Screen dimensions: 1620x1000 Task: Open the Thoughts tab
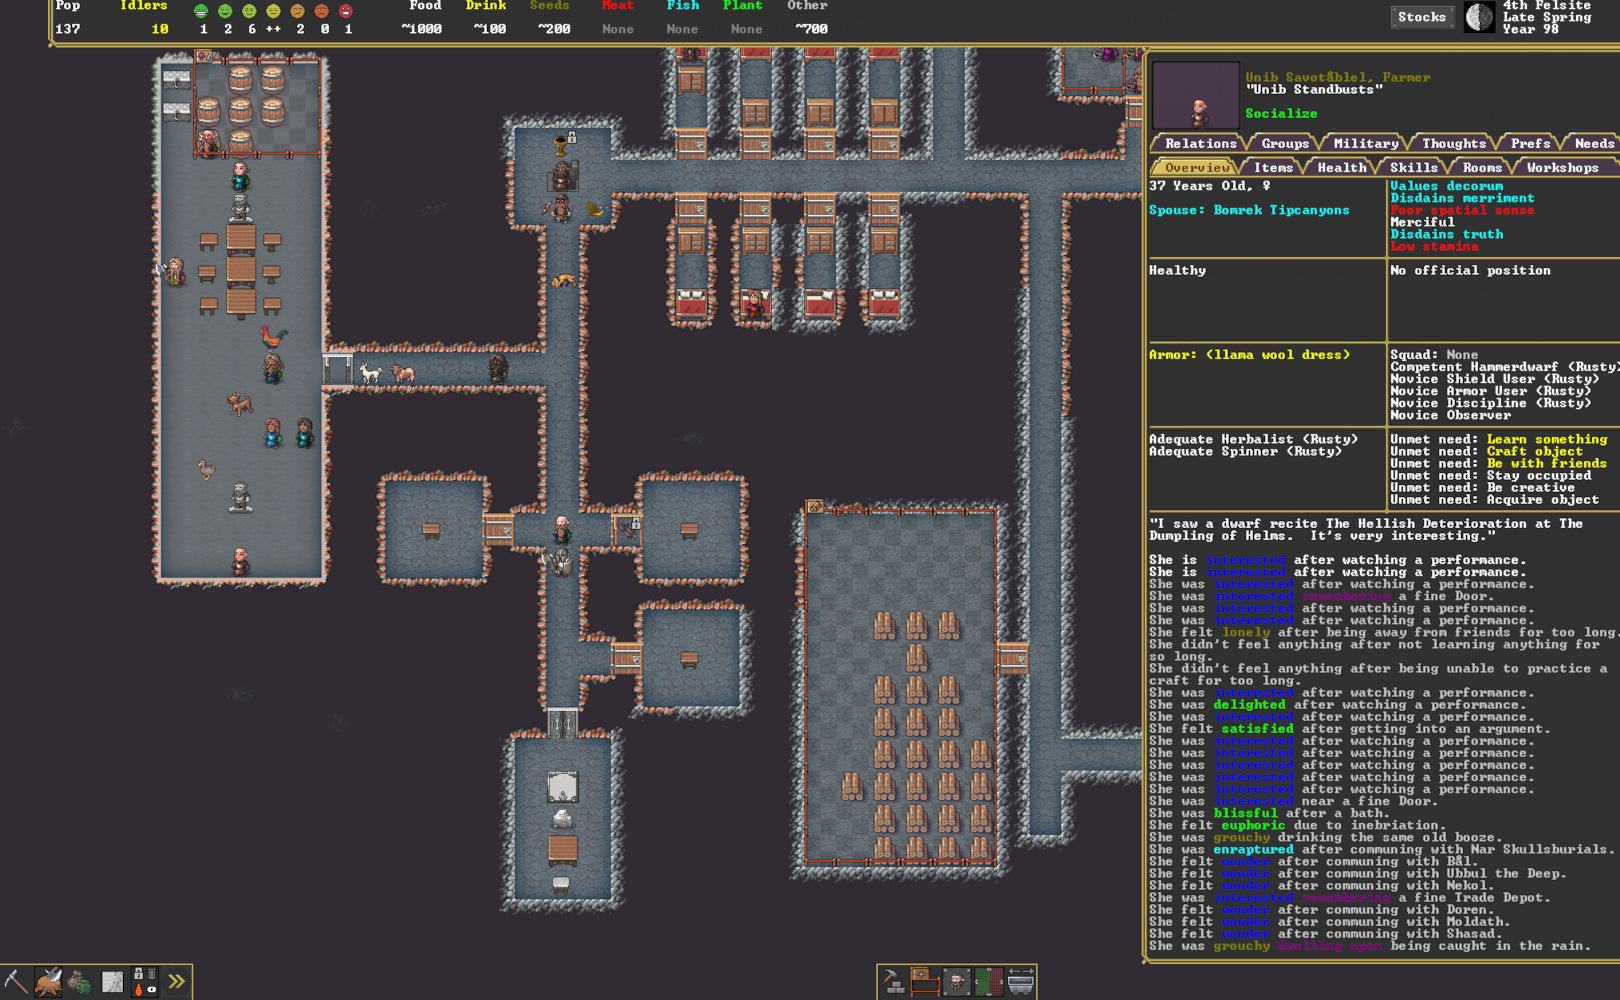coord(1454,143)
